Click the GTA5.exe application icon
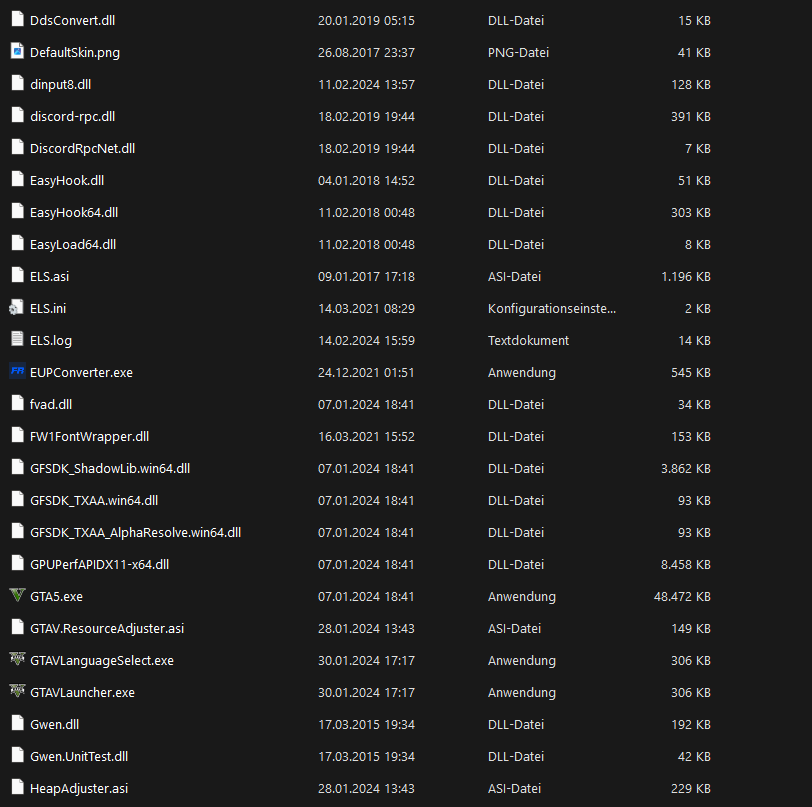The image size is (812, 807). click(17, 596)
